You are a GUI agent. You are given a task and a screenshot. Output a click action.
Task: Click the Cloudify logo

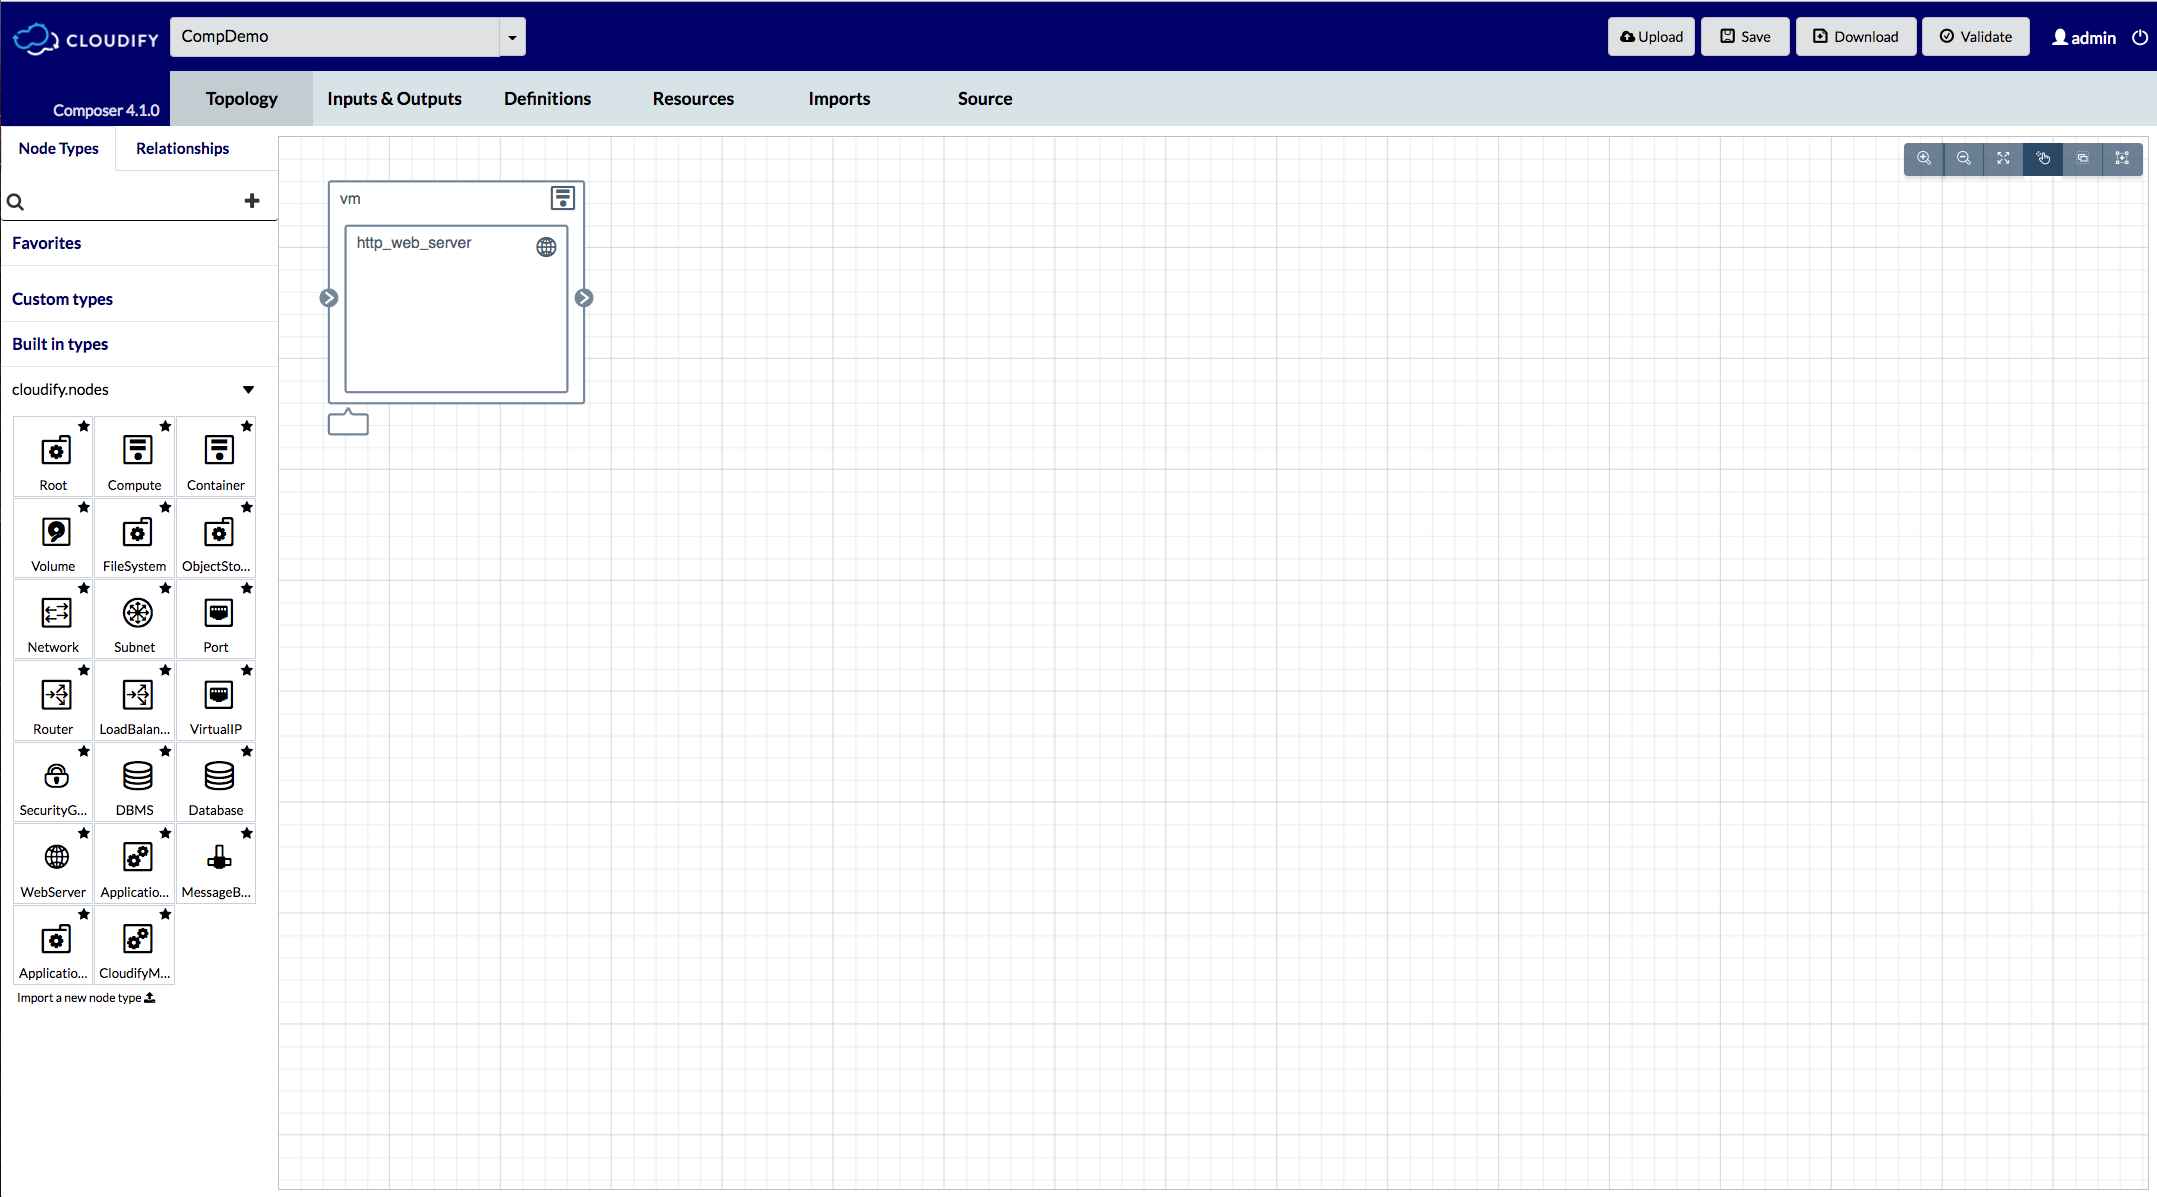86,38
